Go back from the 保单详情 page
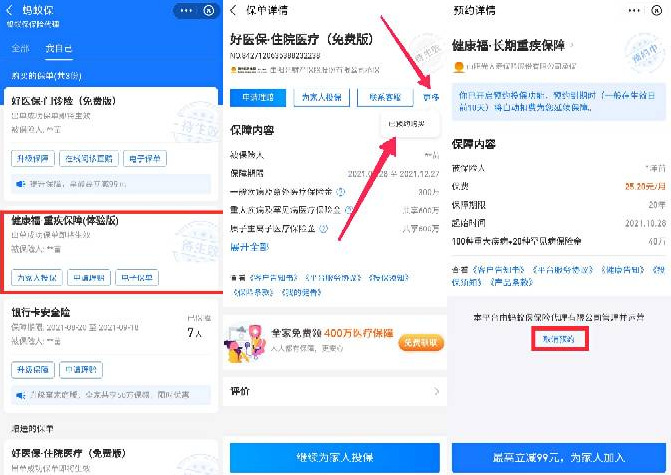The image size is (671, 475). [233, 10]
